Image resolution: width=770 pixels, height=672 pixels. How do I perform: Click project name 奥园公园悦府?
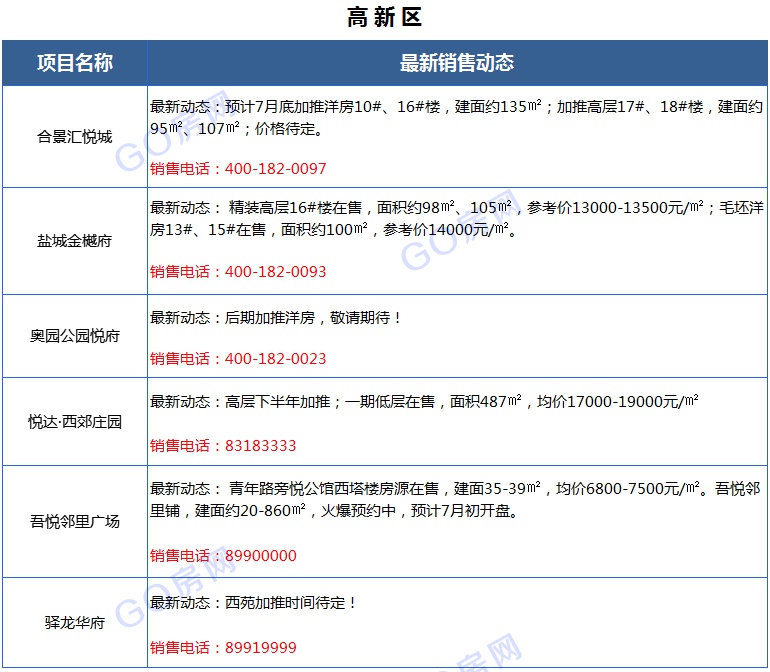click(x=75, y=336)
